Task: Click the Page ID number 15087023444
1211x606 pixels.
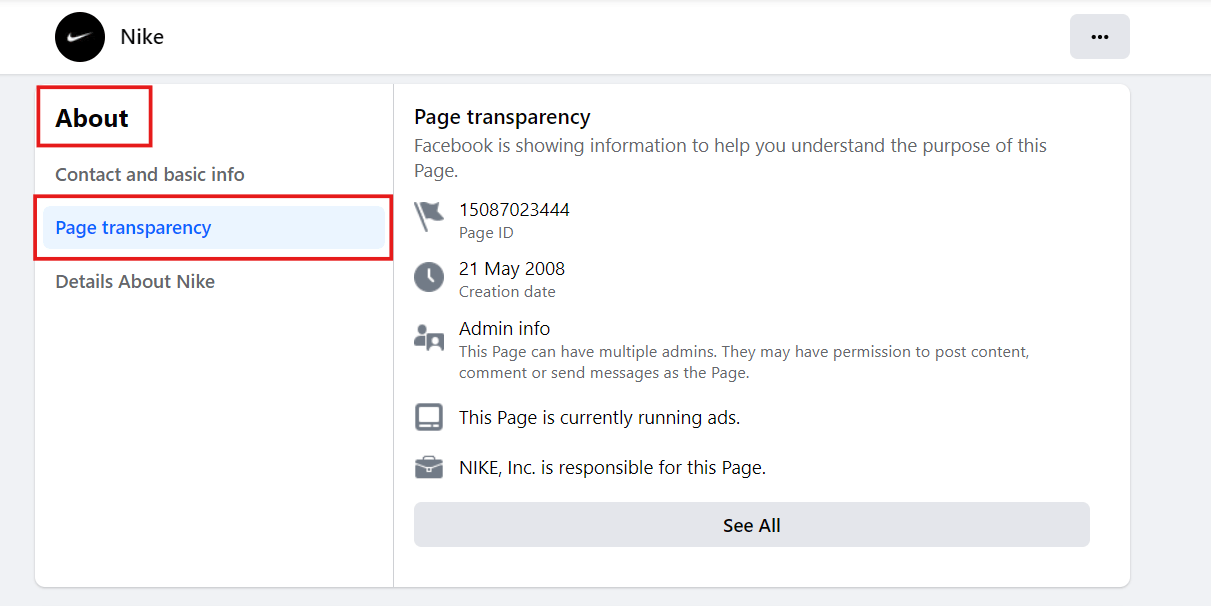Action: pyautogui.click(x=514, y=210)
